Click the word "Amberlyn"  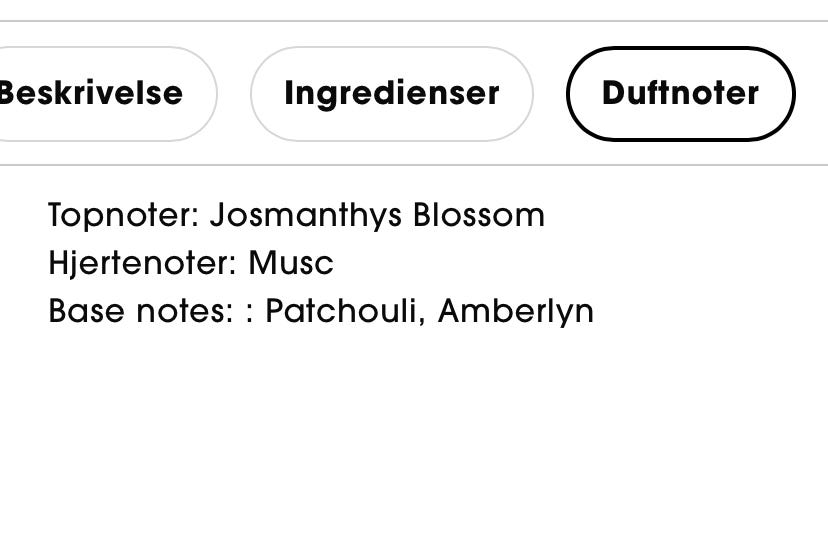(x=516, y=312)
